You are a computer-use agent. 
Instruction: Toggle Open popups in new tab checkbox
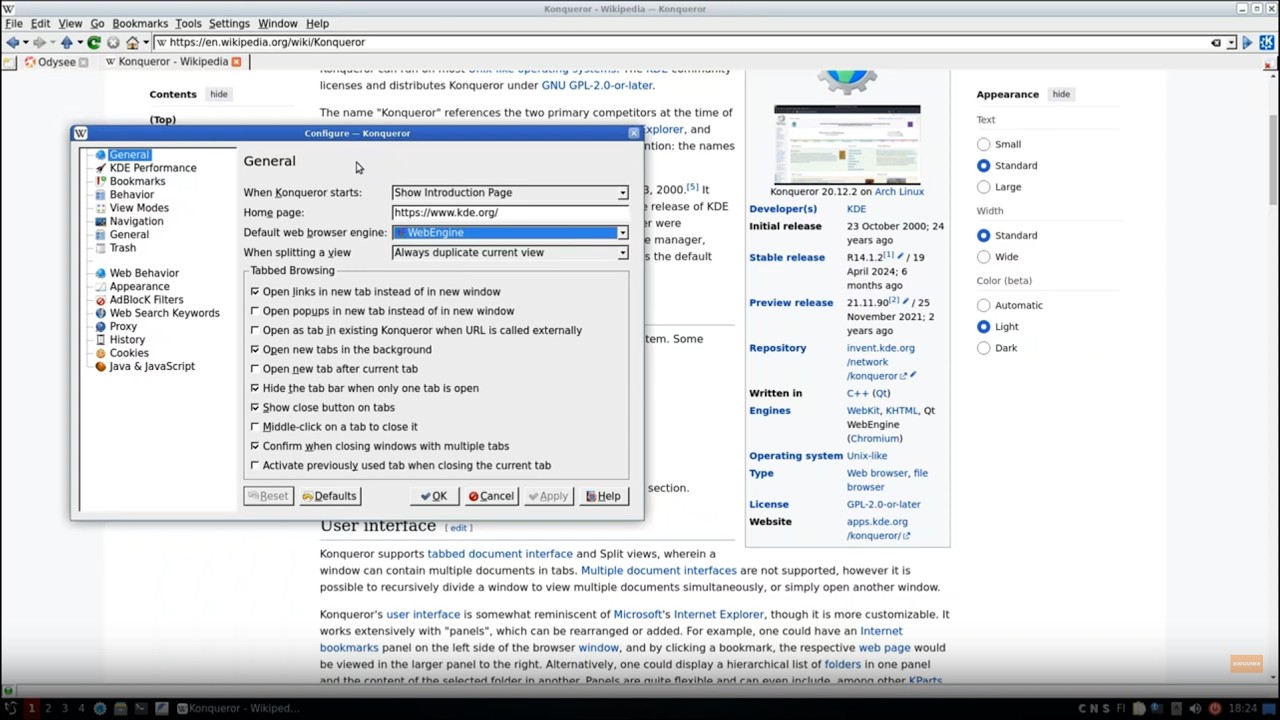click(254, 311)
